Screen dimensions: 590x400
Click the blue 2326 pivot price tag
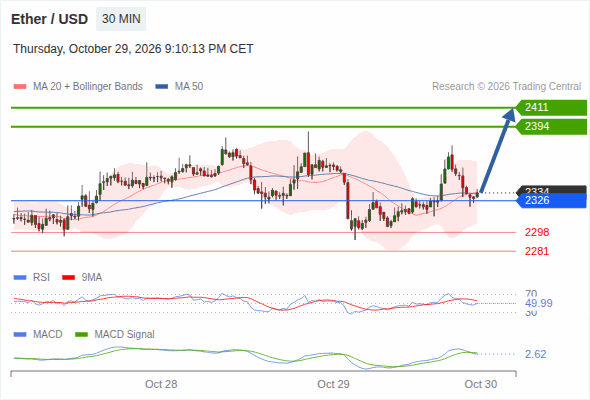[x=551, y=201]
